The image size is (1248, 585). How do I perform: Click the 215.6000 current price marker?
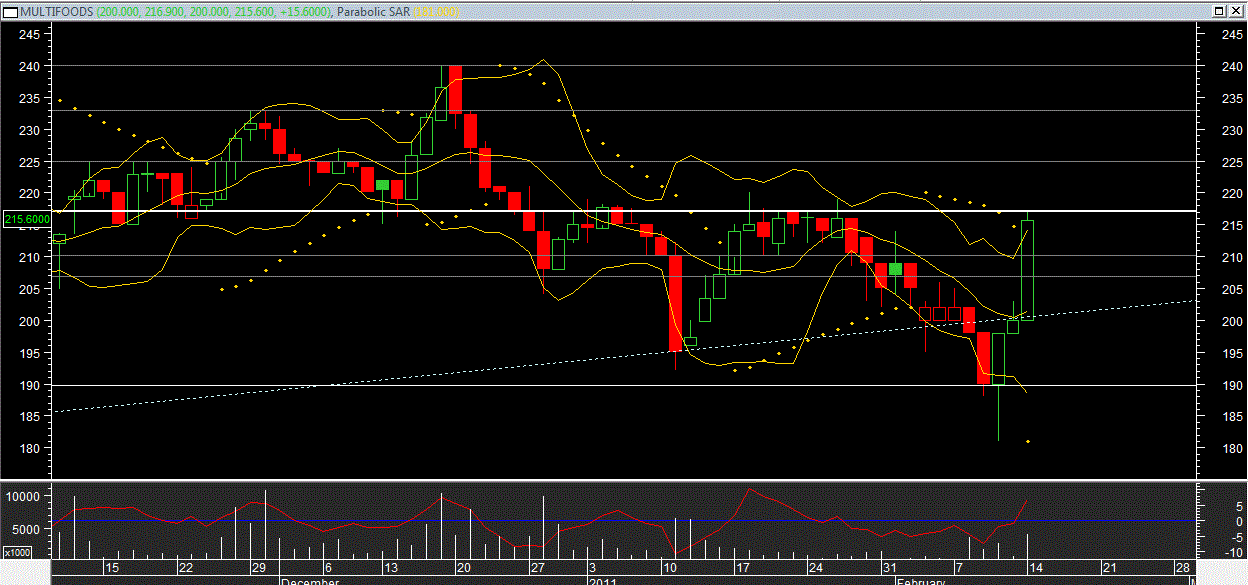pos(27,219)
